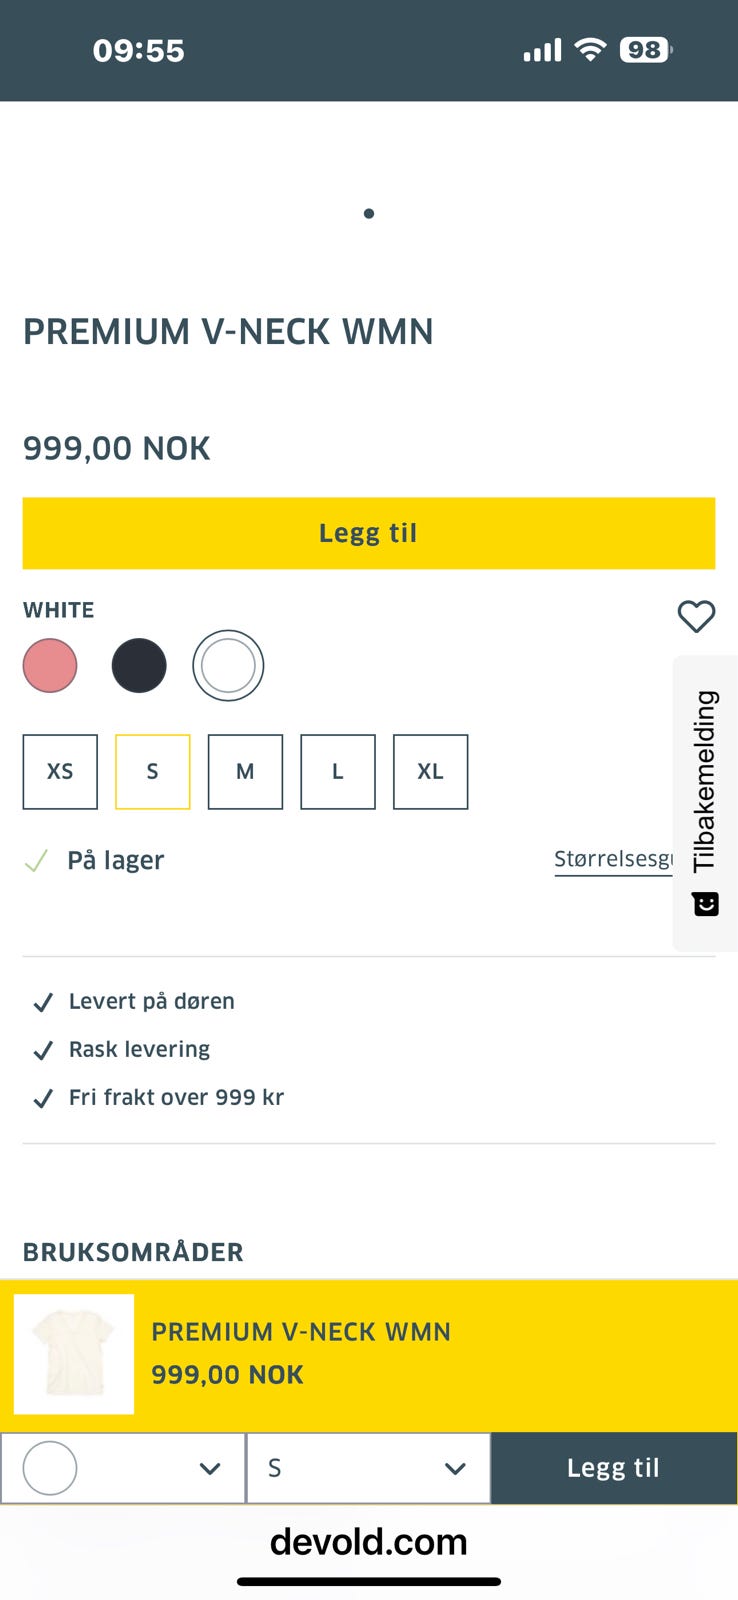Choose size L option
The image size is (738, 1600).
pyautogui.click(x=338, y=771)
